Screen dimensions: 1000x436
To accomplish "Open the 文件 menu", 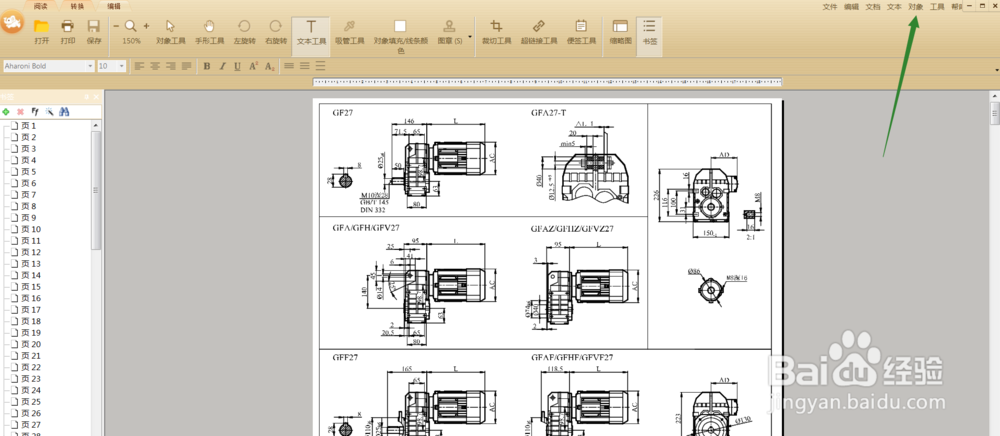I will point(830,6).
